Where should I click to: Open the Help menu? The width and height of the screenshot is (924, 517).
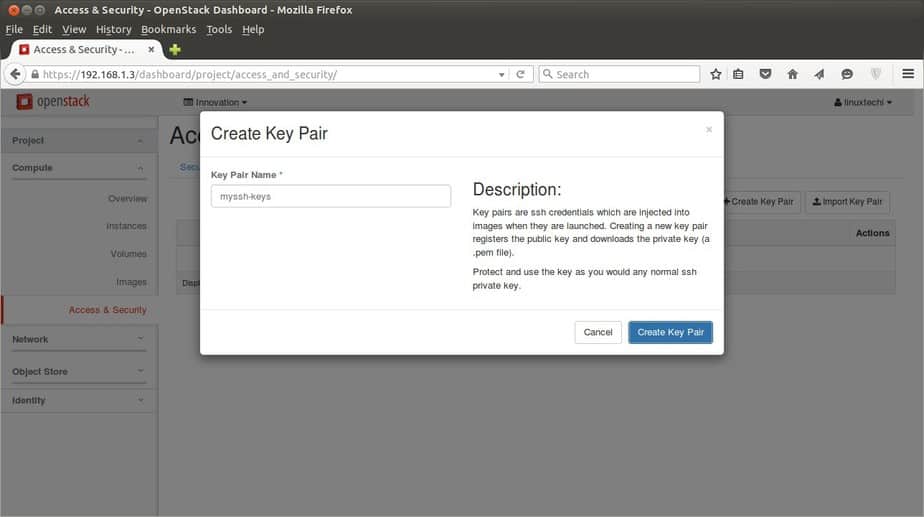253,29
